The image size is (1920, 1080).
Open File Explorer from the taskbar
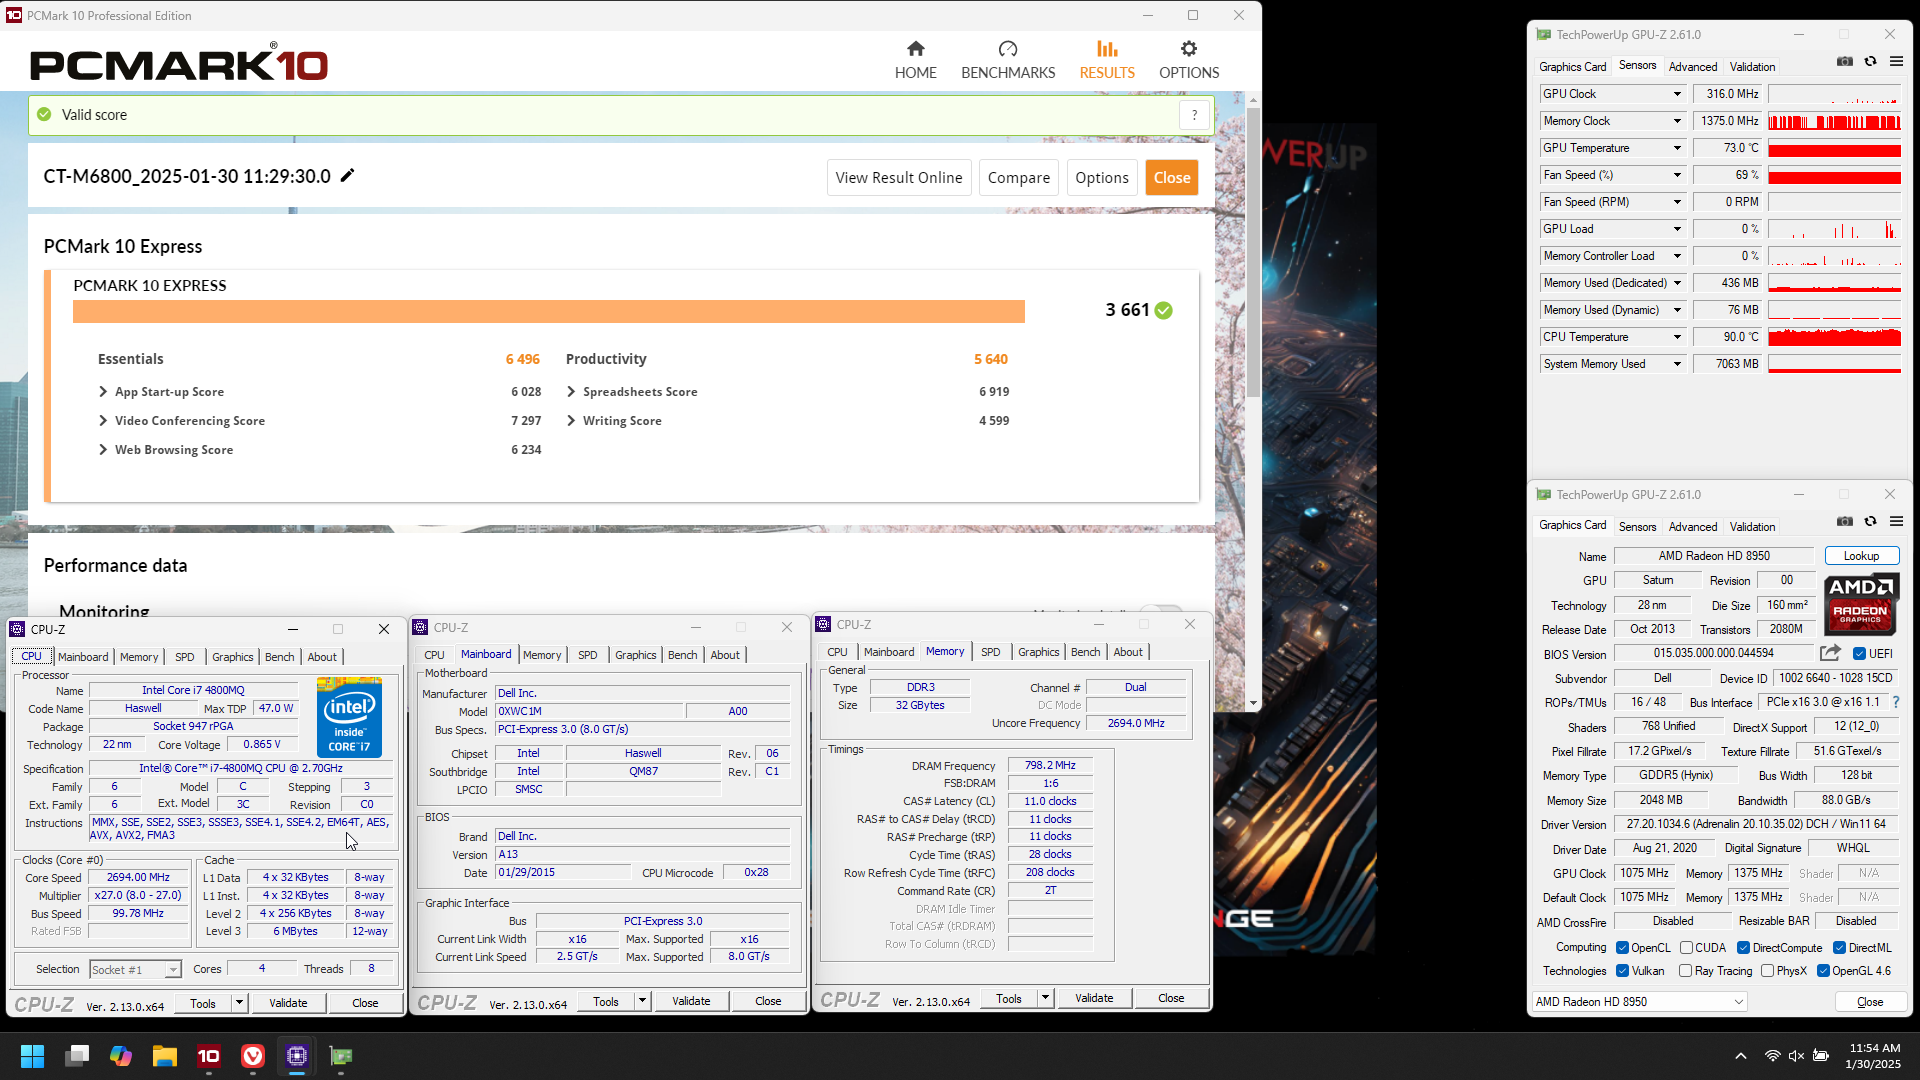(165, 1056)
